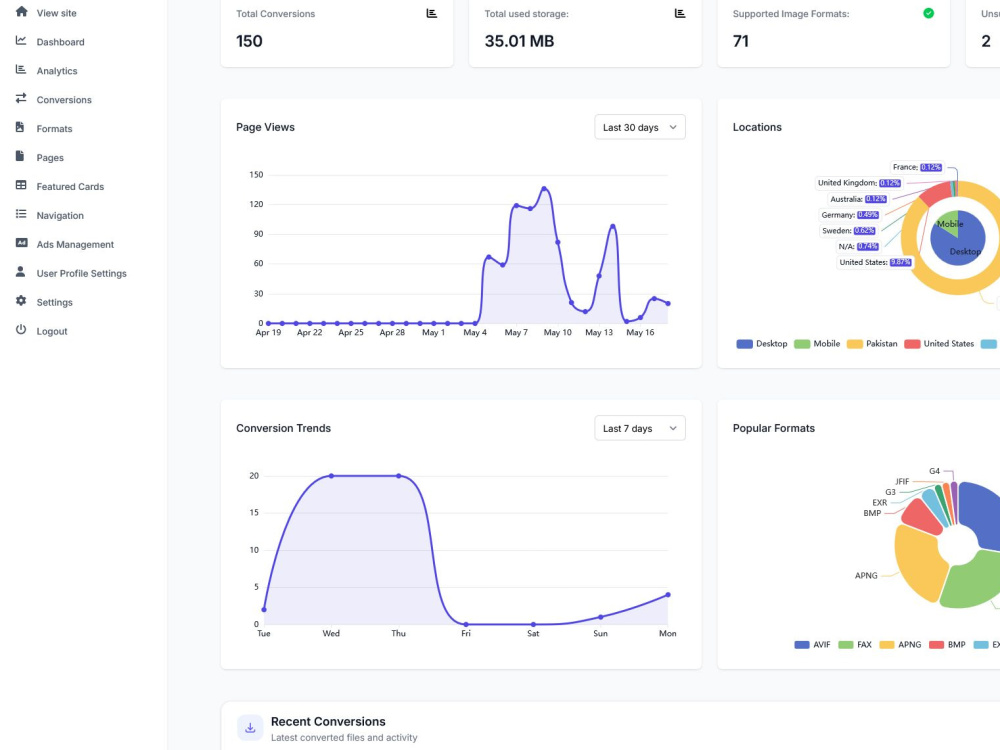
Task: Open the View site menu item
Action: pos(56,13)
